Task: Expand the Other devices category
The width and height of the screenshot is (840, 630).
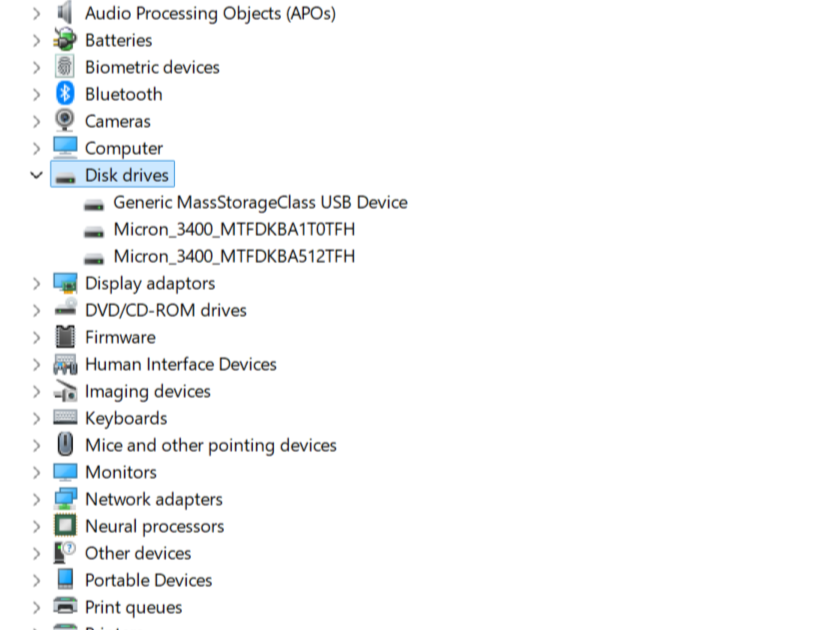Action: (x=36, y=553)
